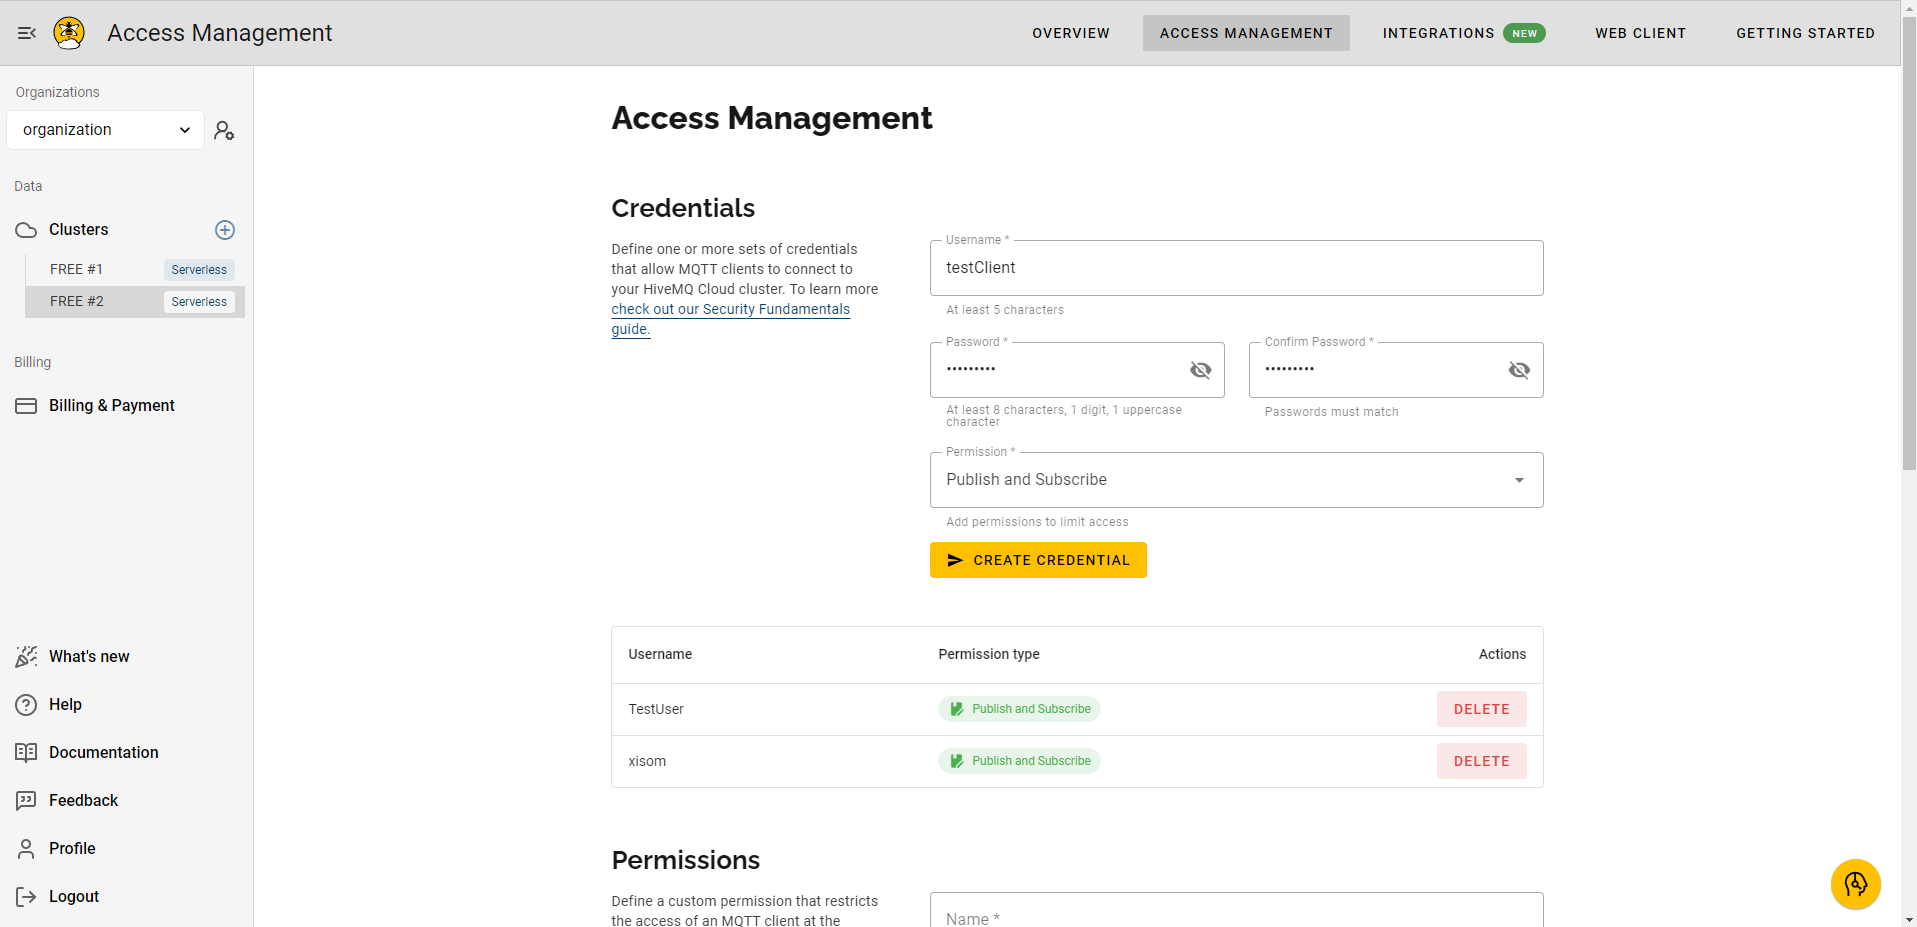Delete the xisom credential
1917x927 pixels.
click(1481, 761)
